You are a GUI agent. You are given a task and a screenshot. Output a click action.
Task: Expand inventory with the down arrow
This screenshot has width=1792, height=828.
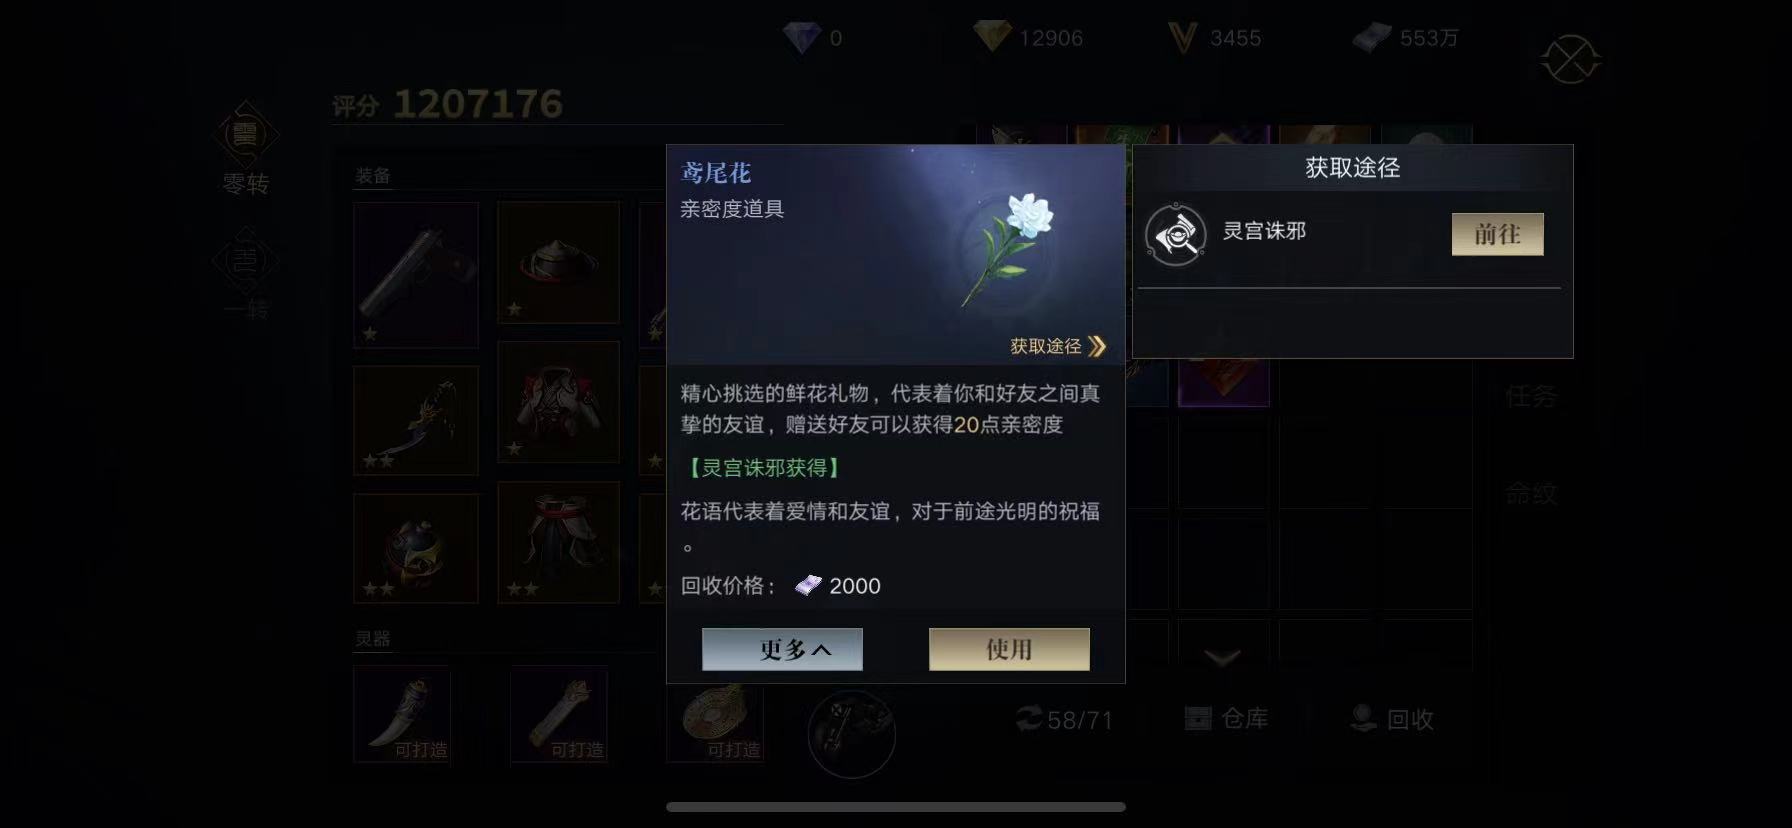[x=1222, y=657]
